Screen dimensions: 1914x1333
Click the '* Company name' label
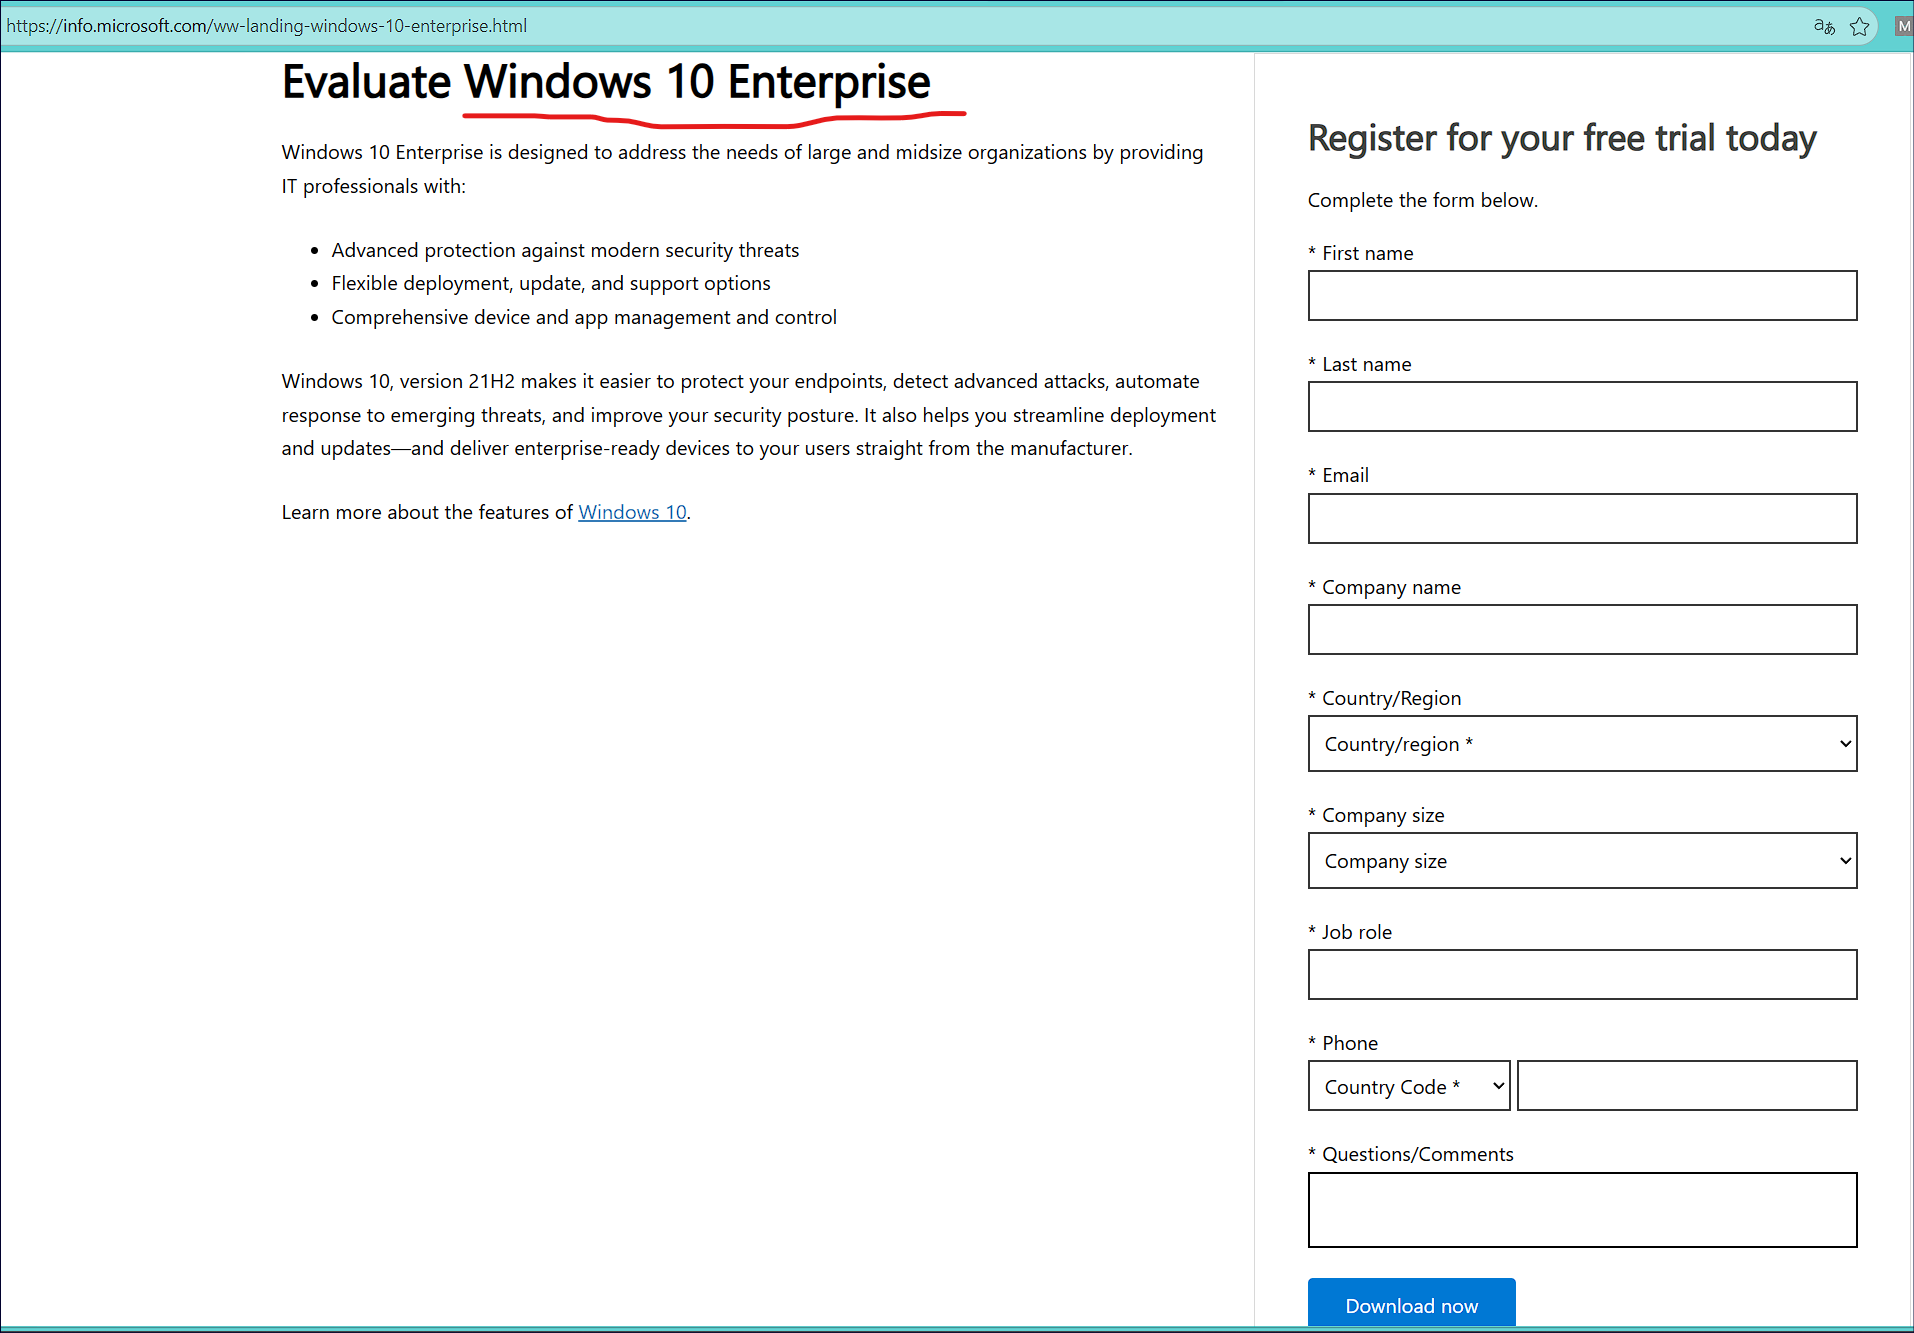point(1384,587)
